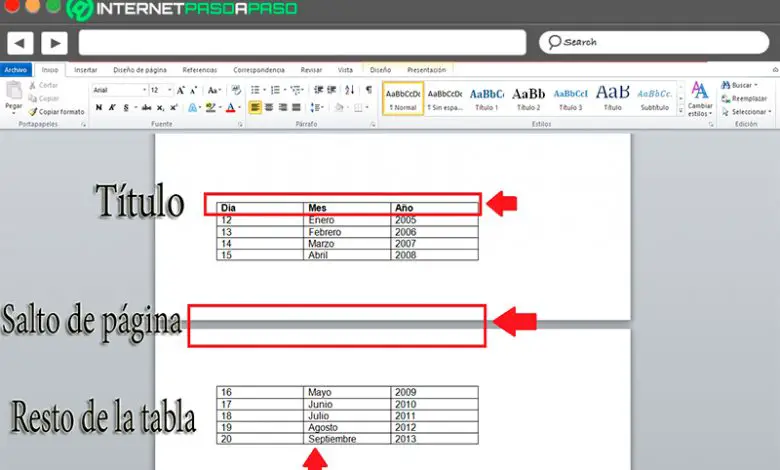Decrease paragraph indent
The width and height of the screenshot is (780, 470).
318,90
